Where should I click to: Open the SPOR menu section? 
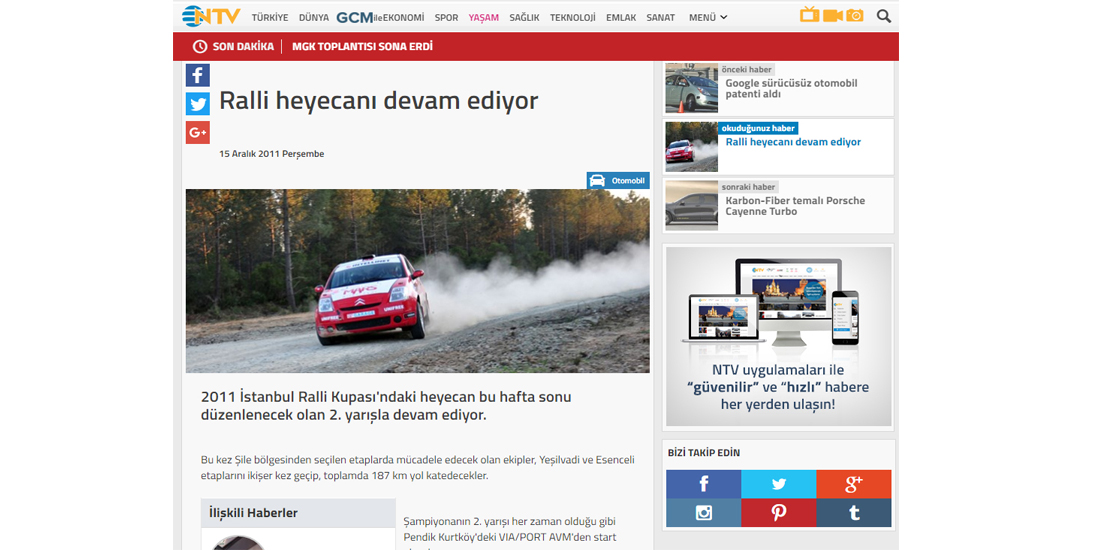446,17
